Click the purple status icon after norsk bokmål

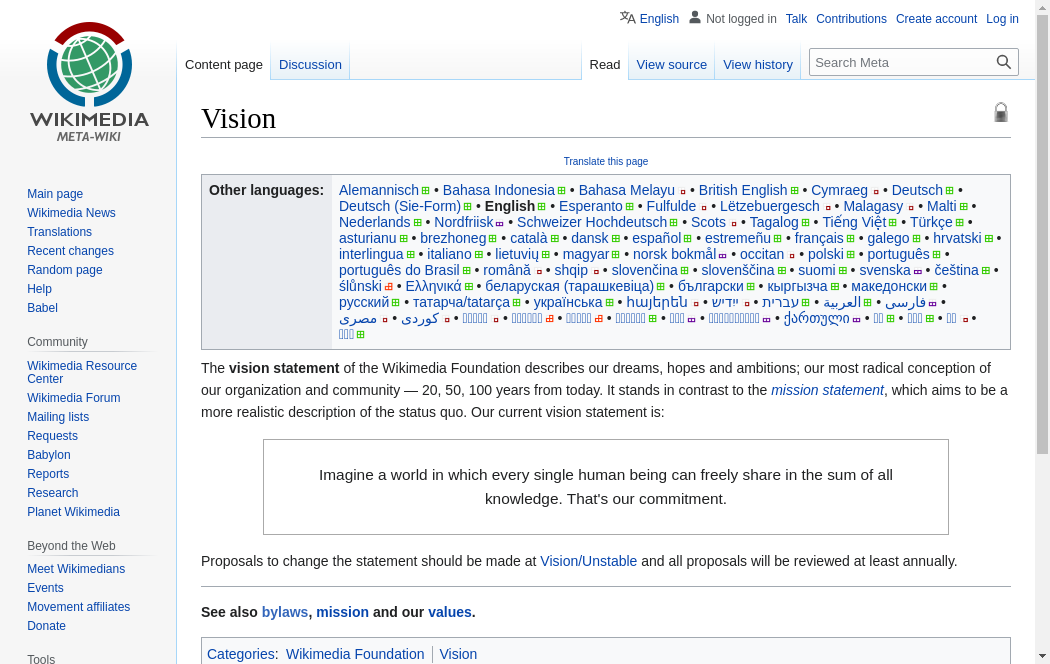click(x=723, y=255)
